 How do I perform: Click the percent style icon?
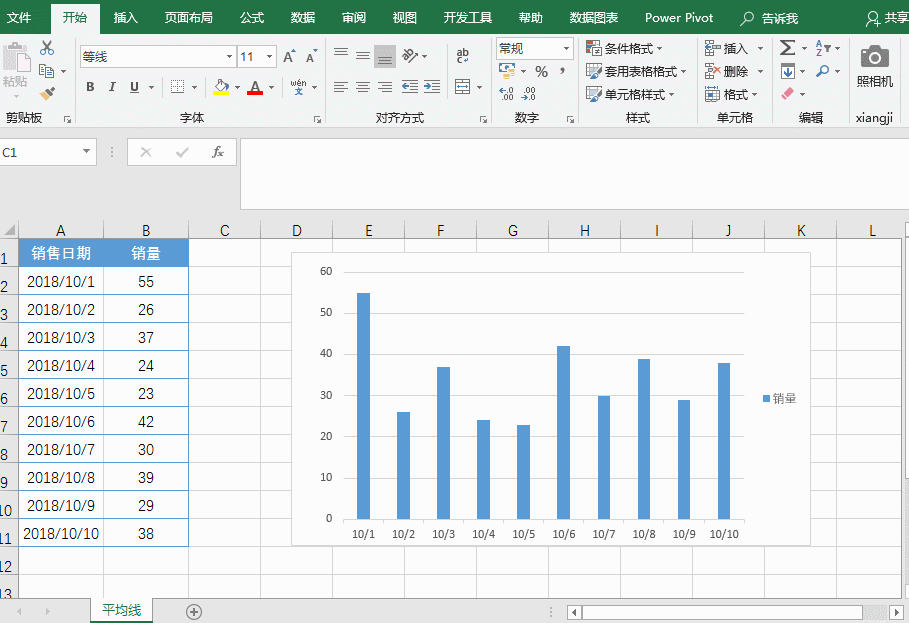coord(541,72)
